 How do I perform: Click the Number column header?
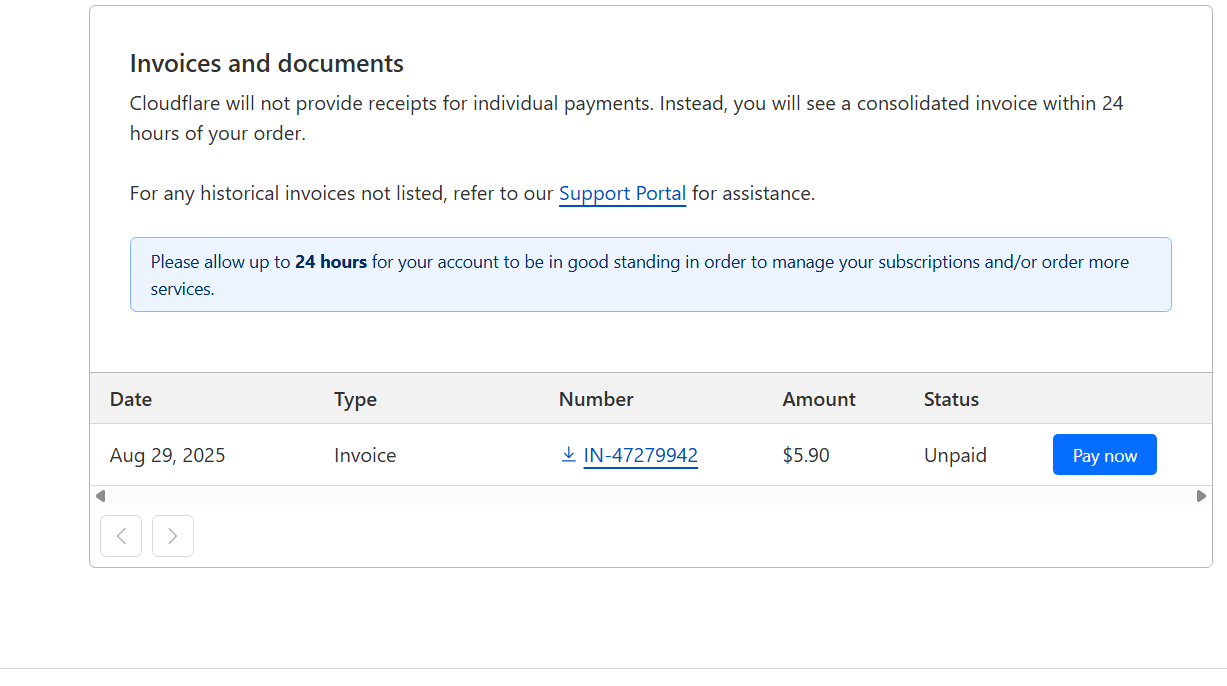596,399
